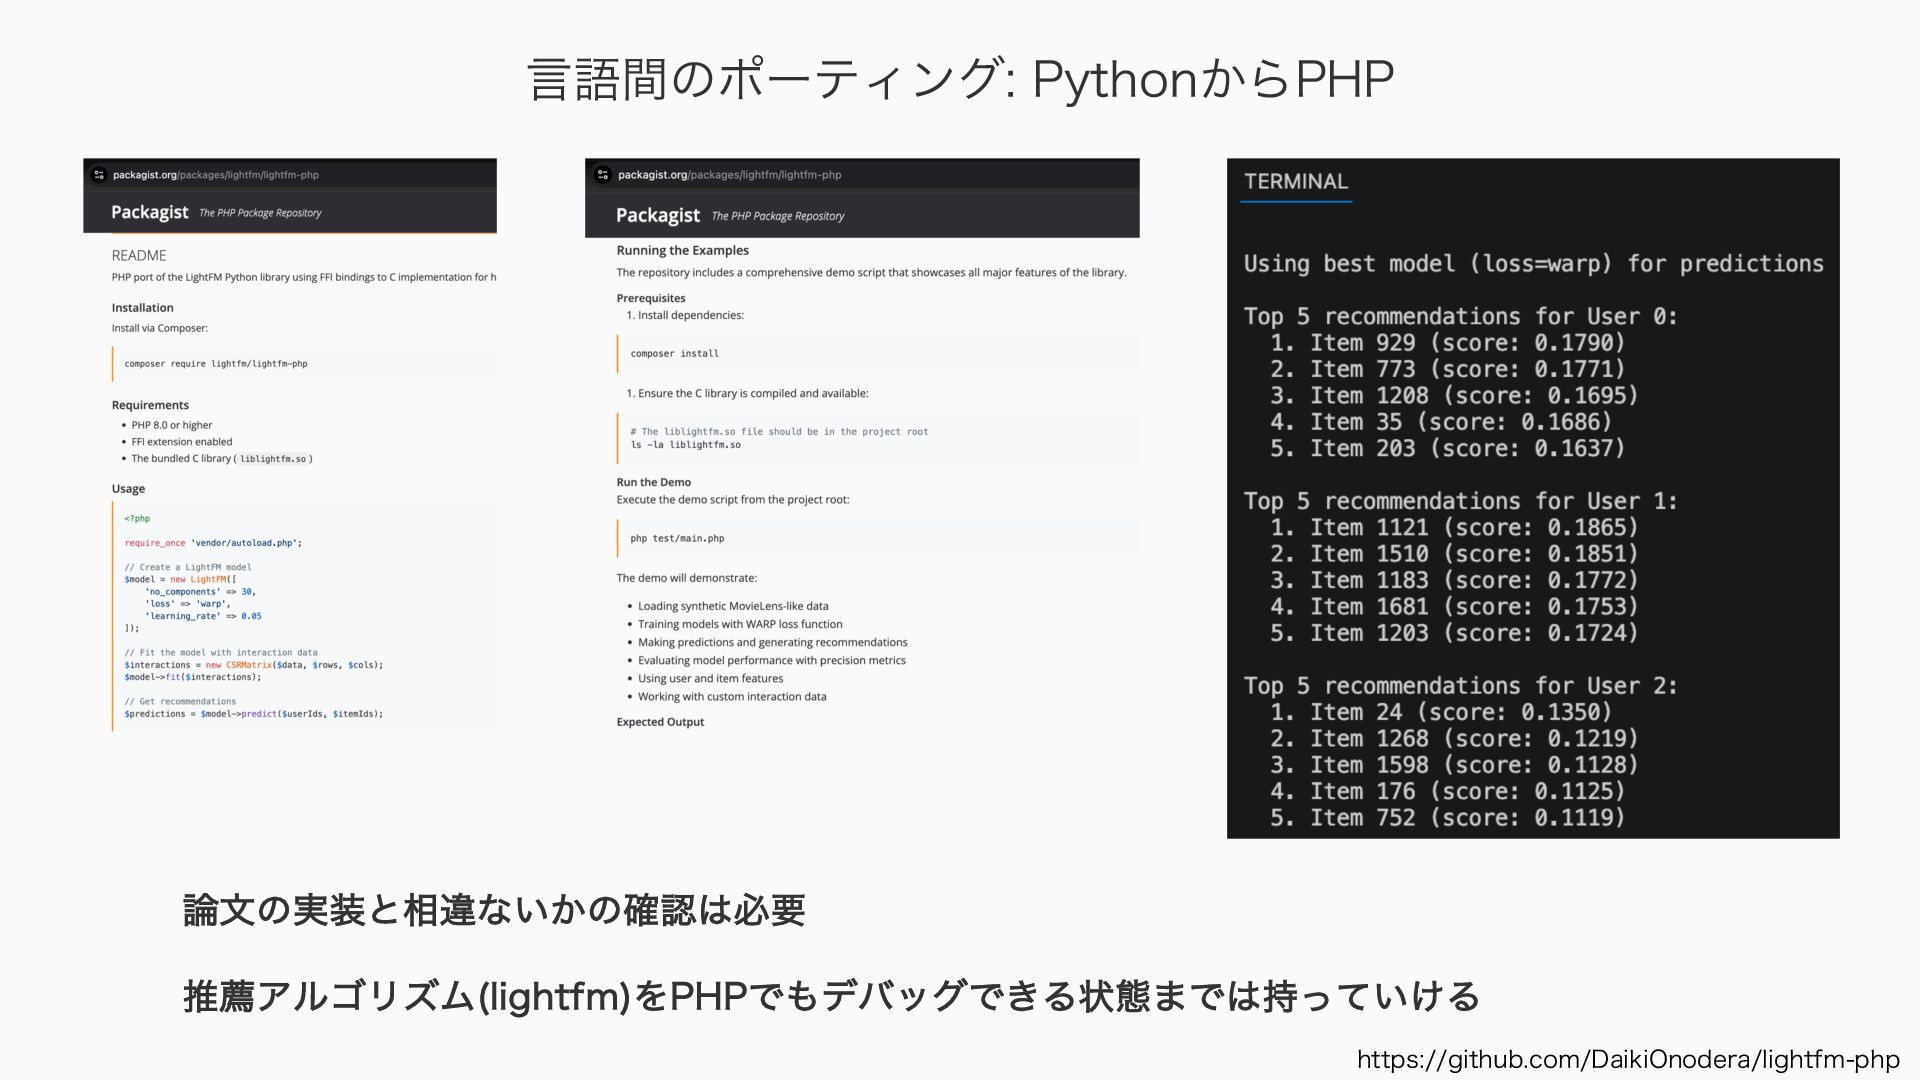Click 'Evaluating model performance with precision metrics' bullet
Image resolution: width=1920 pixels, height=1080 pixels.
772,660
